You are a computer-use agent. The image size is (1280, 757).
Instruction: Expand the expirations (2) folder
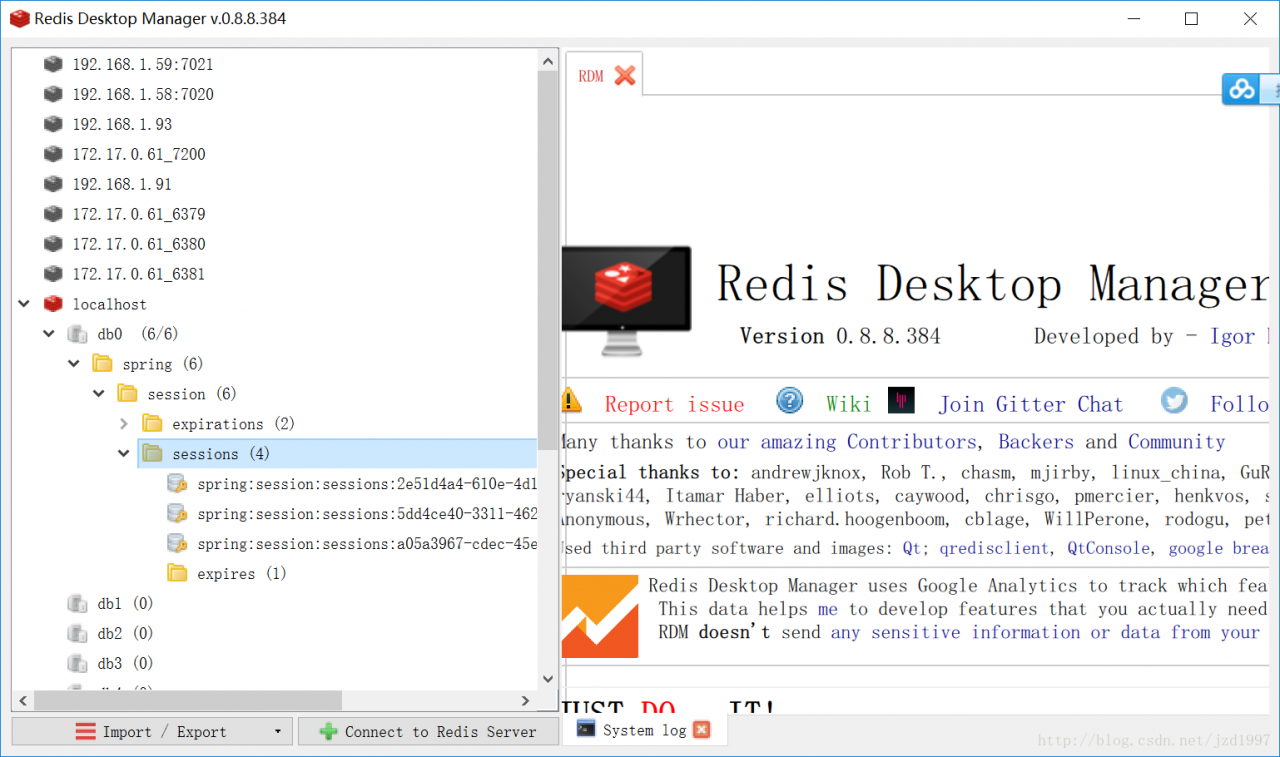pos(124,424)
